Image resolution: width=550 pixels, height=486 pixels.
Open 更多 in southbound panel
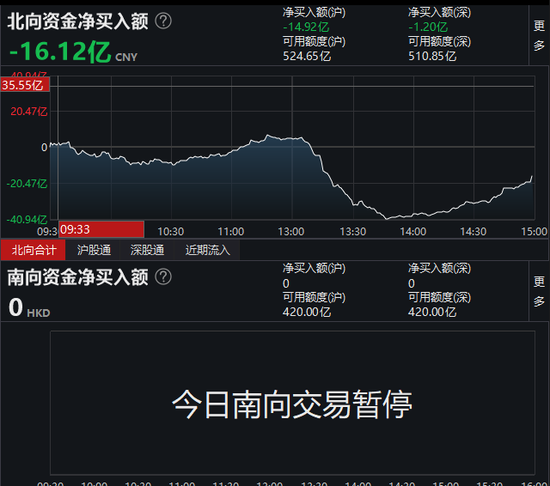tap(539, 291)
